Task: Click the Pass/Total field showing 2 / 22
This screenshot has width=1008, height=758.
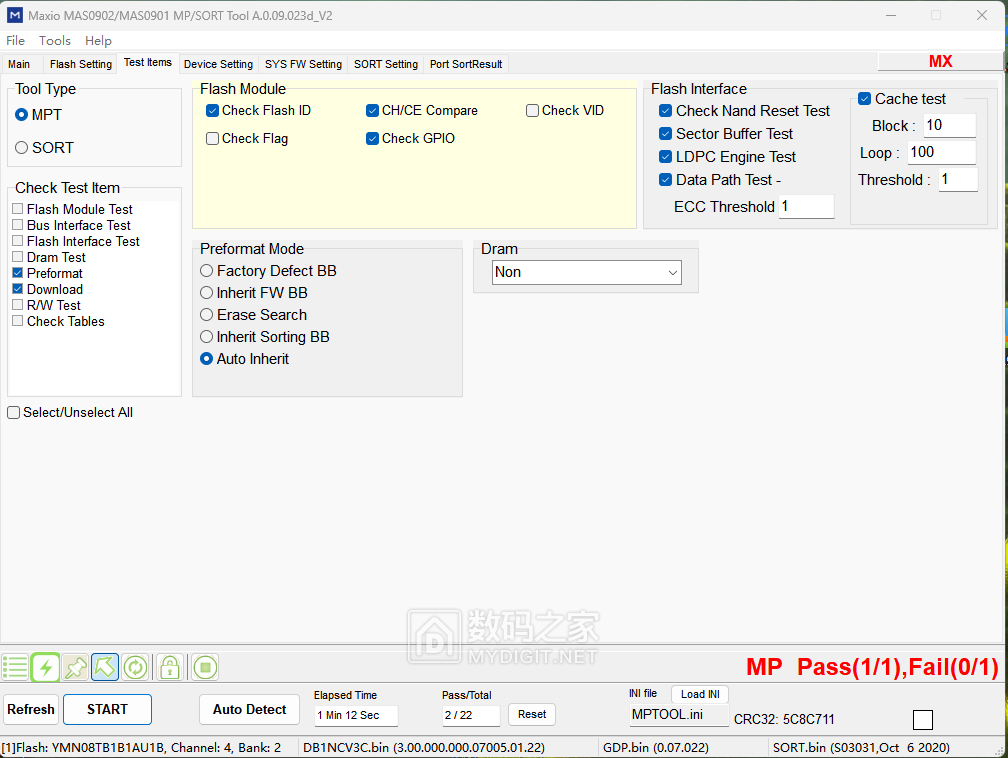Action: [x=471, y=716]
